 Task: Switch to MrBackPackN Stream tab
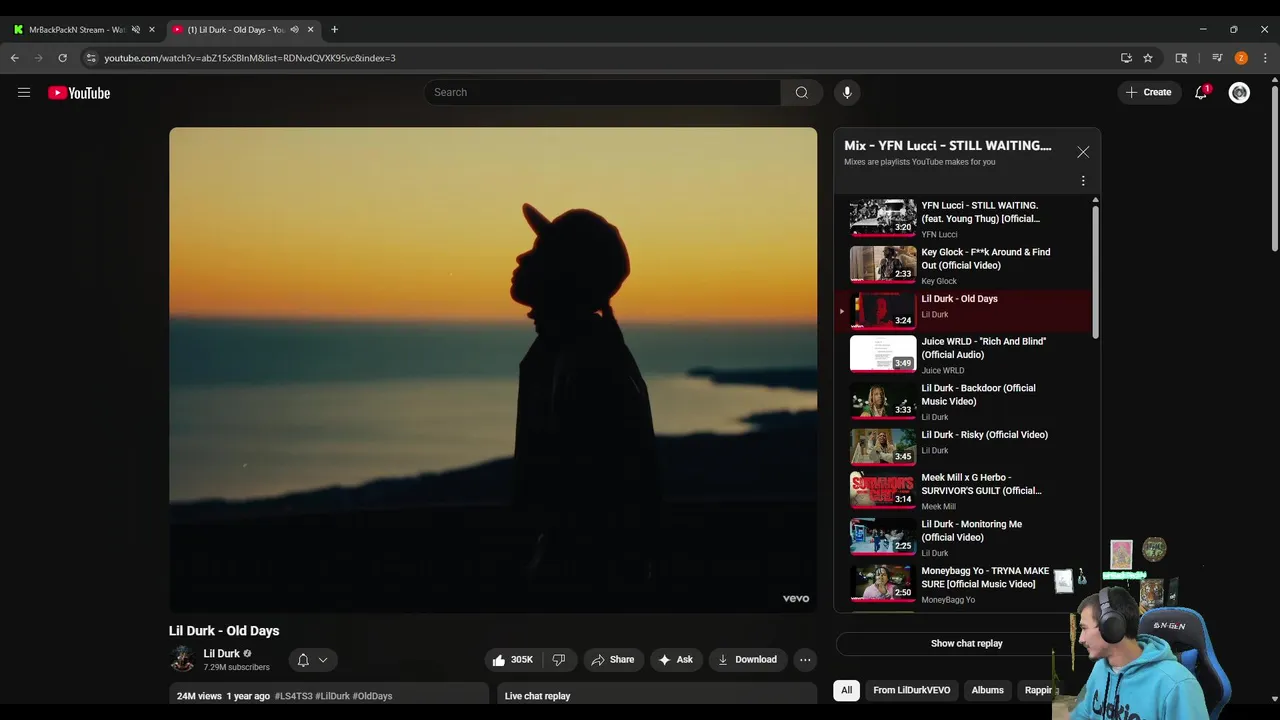76,30
